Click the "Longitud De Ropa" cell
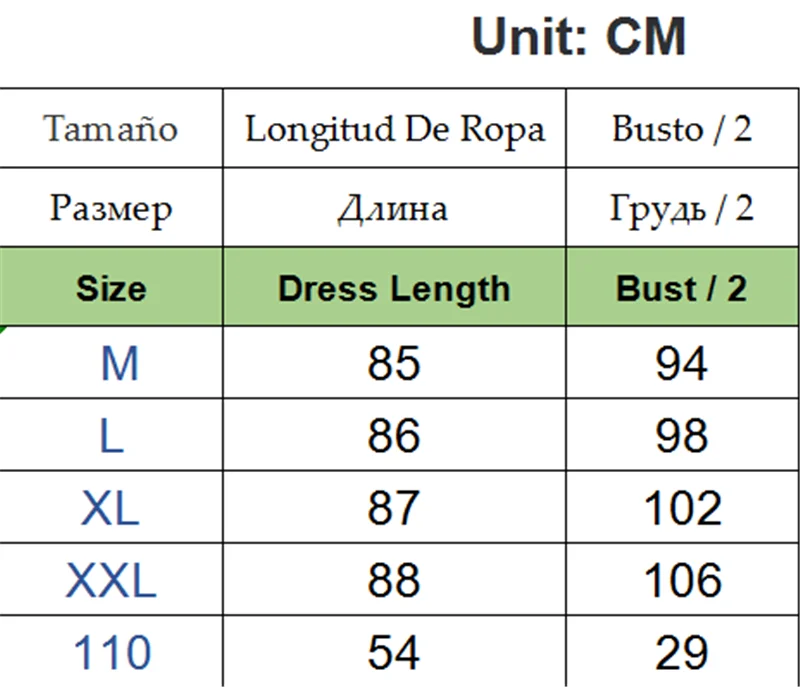800x687 pixels. coord(395,129)
